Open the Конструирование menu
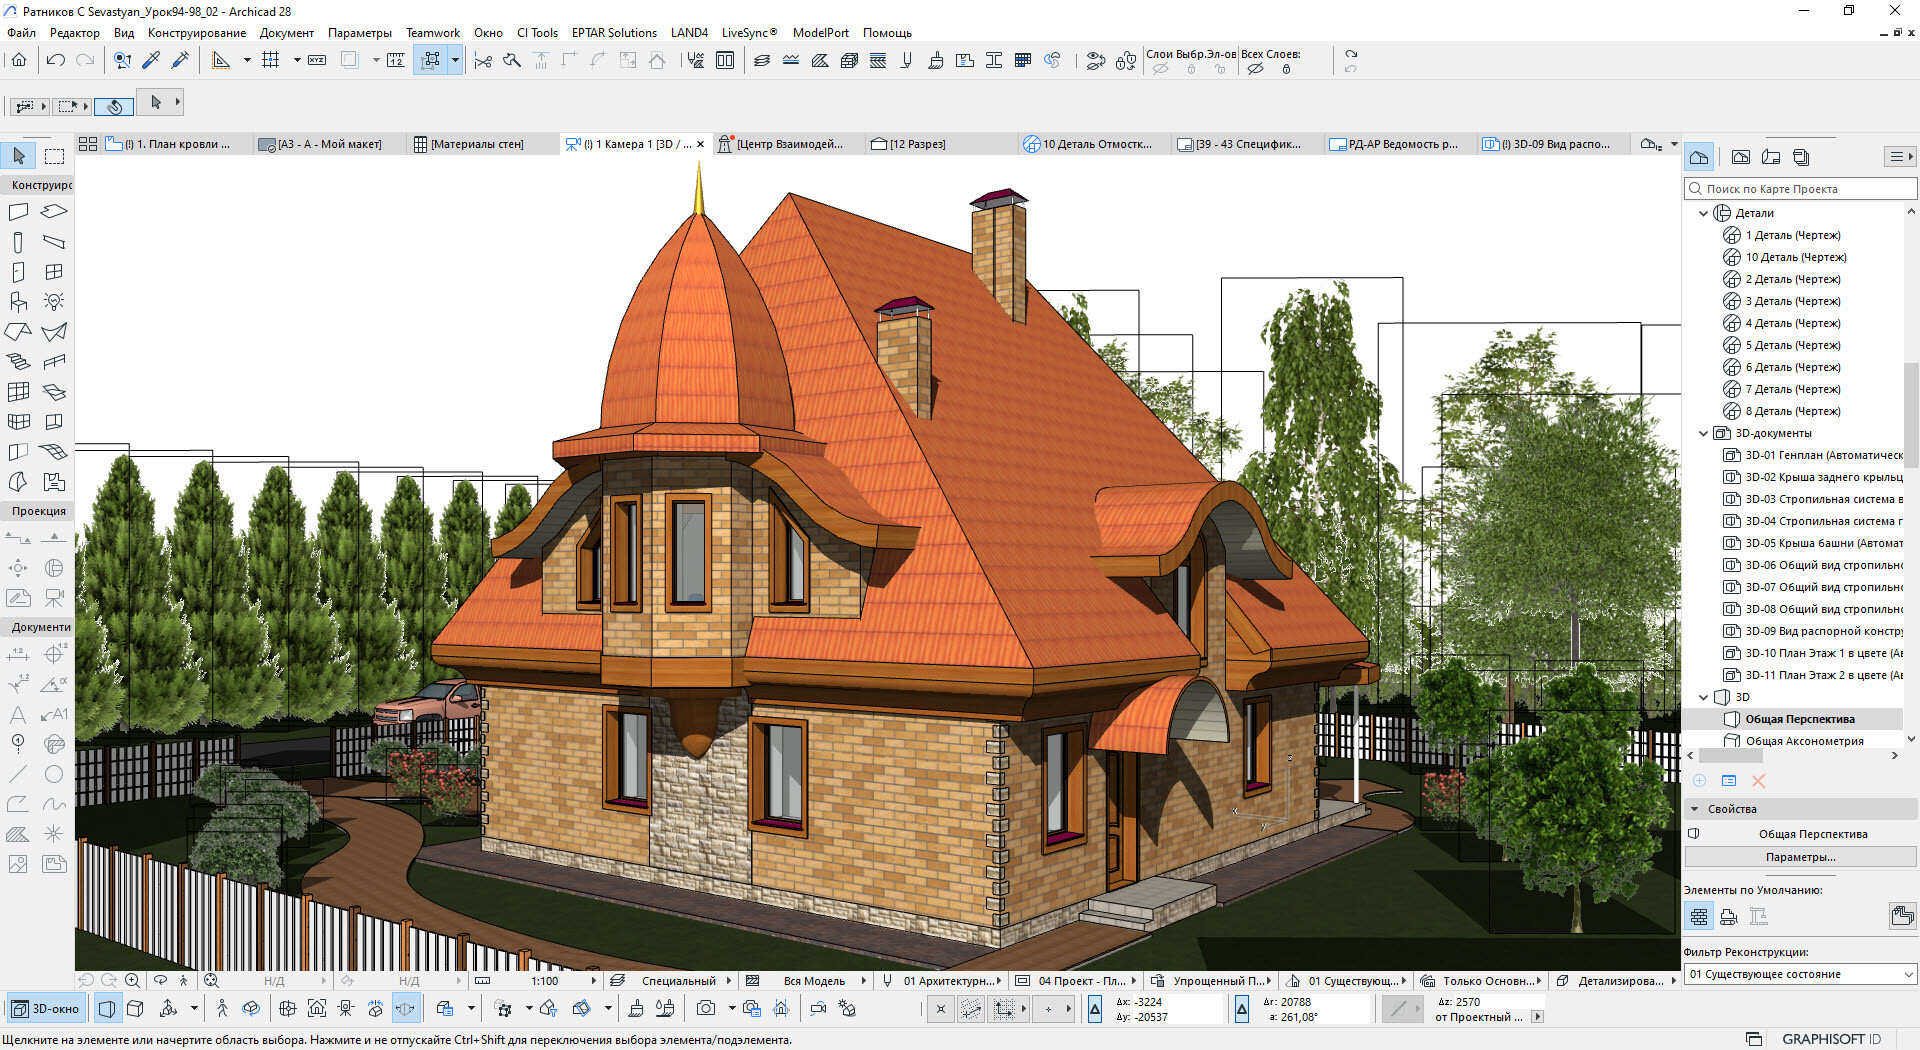 tap(196, 33)
